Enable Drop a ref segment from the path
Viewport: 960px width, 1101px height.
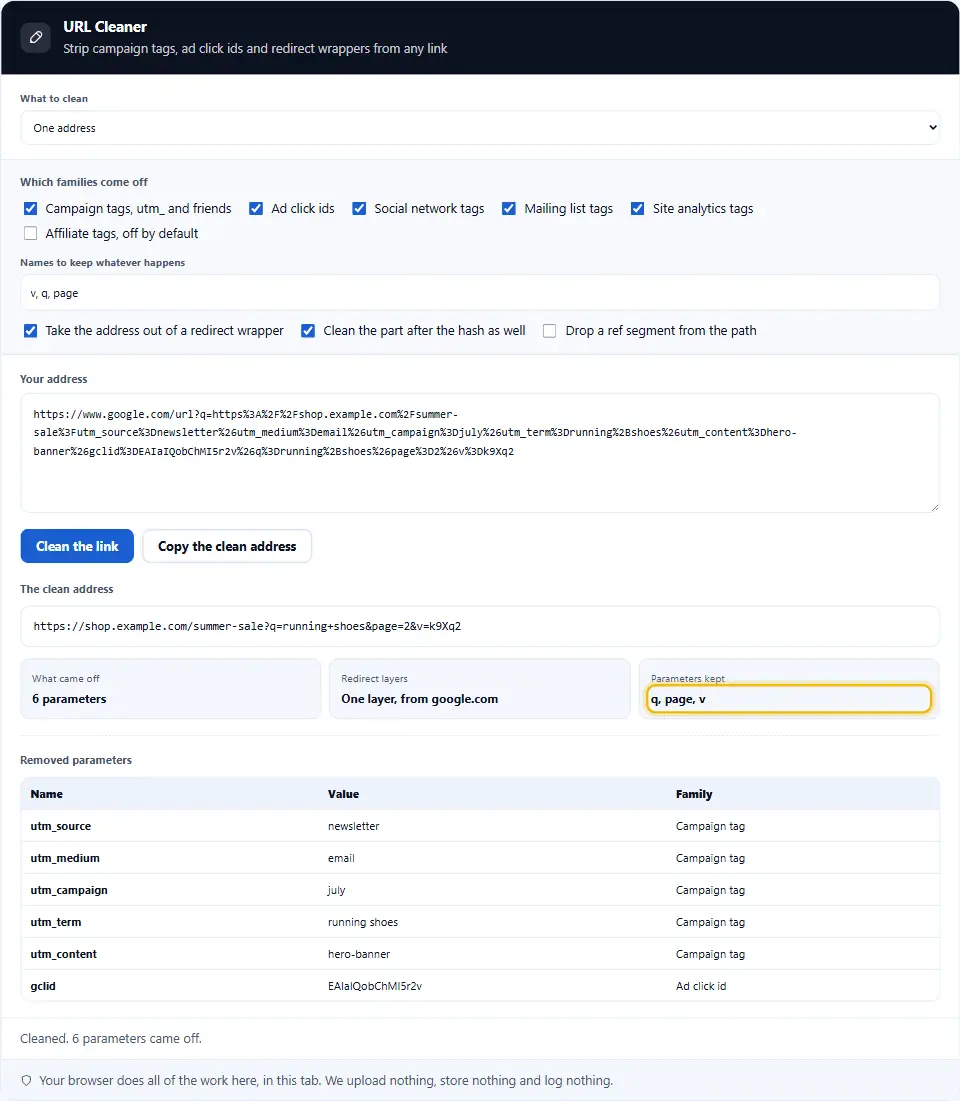click(550, 331)
